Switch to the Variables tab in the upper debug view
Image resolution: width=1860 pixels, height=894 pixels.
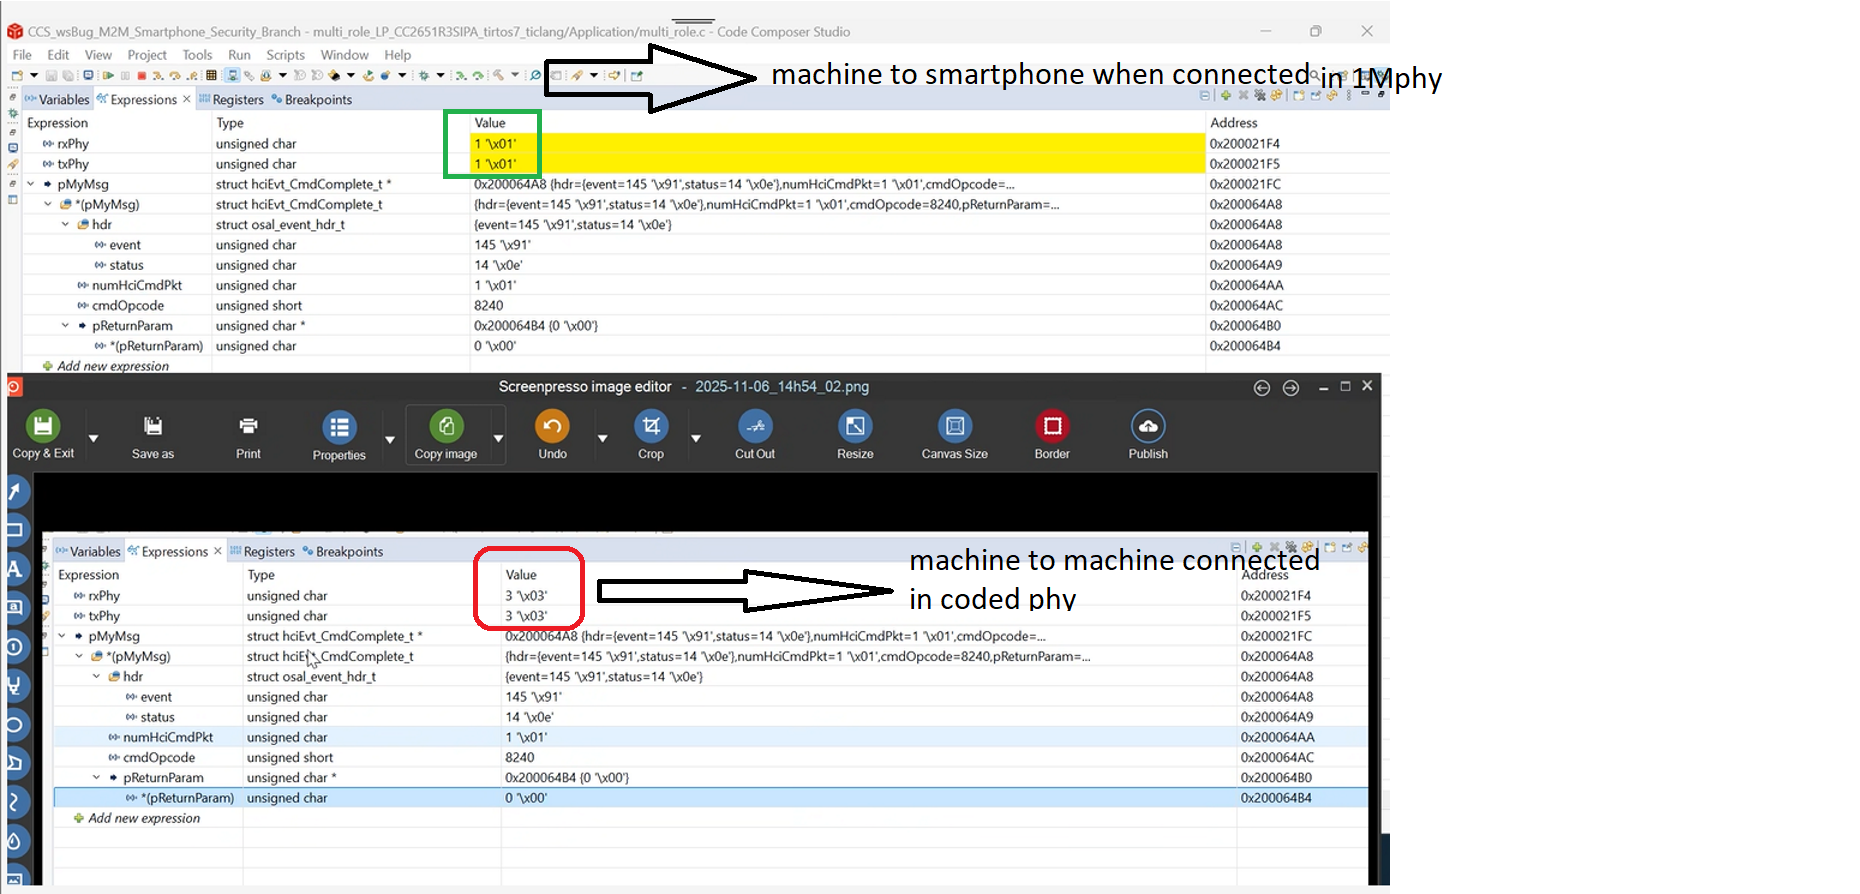58,99
